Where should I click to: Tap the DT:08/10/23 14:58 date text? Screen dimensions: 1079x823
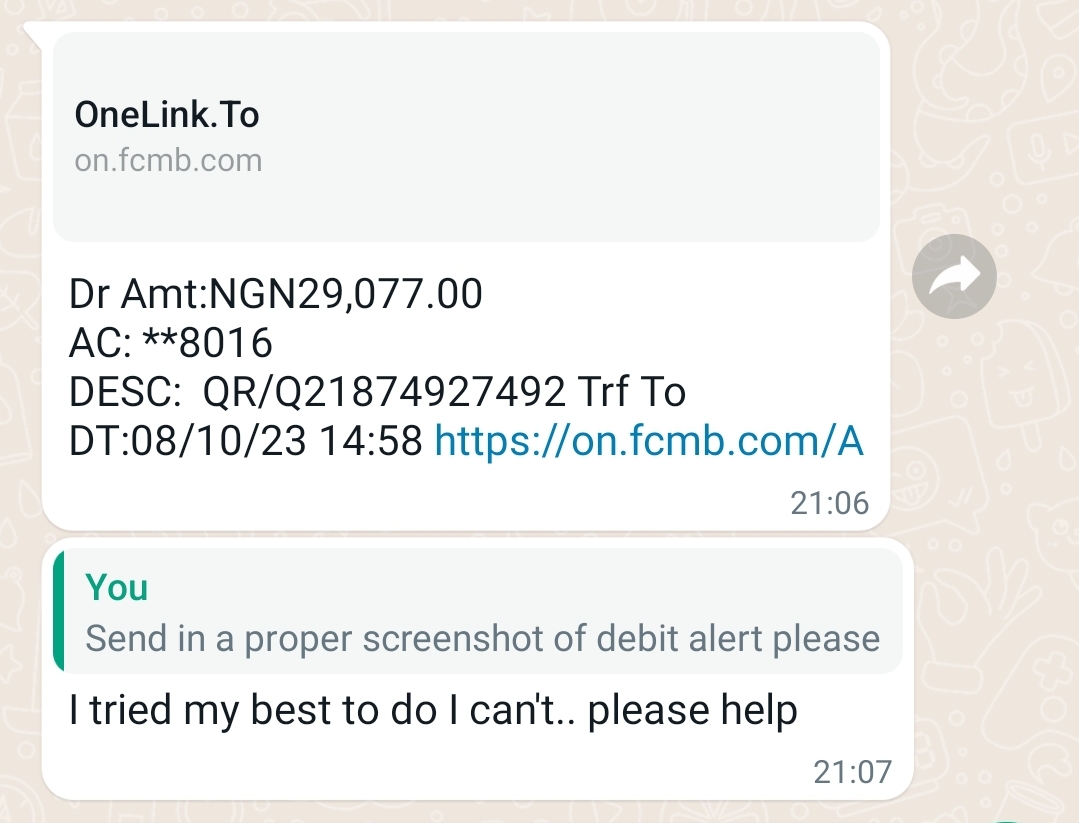click(246, 440)
